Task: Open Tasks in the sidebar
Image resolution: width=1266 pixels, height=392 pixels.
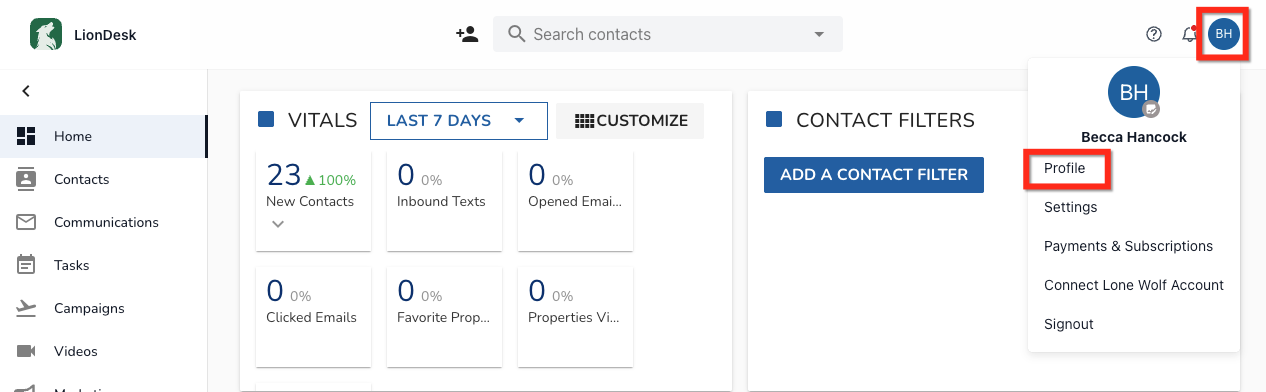Action: coord(103,265)
